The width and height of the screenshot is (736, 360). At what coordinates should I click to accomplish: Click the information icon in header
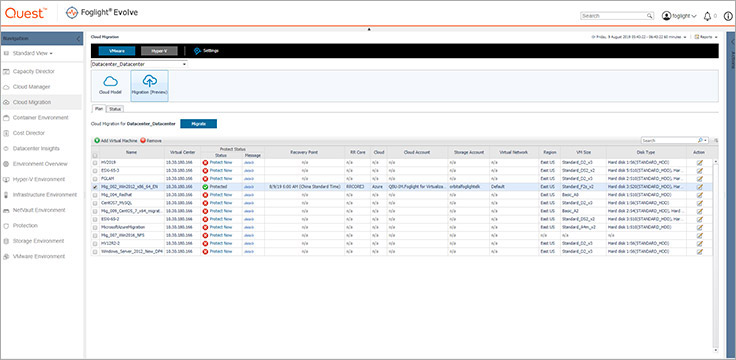pyautogui.click(x=728, y=16)
